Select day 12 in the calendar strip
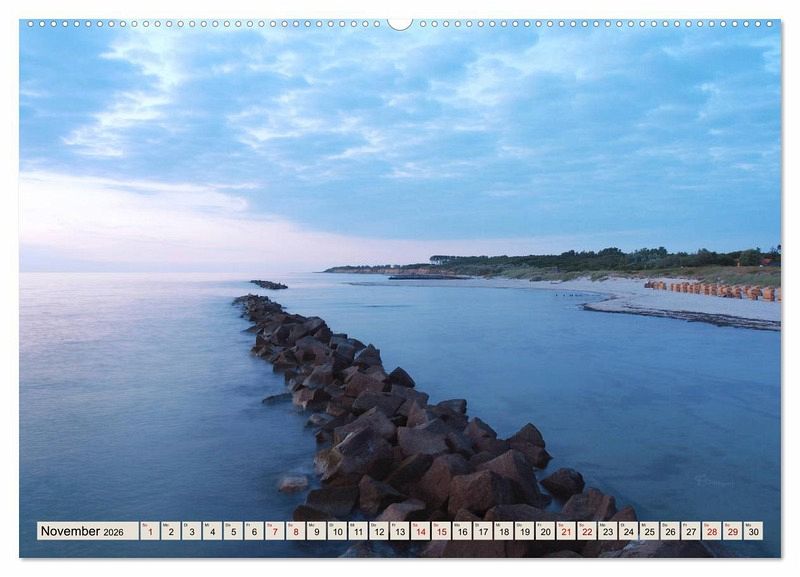 pyautogui.click(x=379, y=531)
